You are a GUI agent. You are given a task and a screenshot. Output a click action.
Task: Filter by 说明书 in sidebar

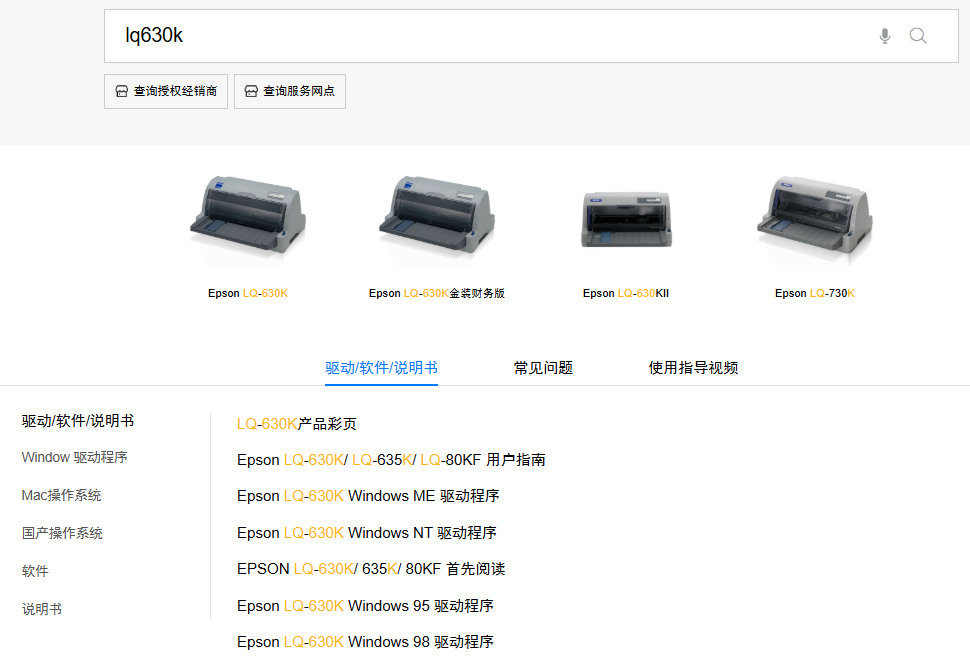41,609
